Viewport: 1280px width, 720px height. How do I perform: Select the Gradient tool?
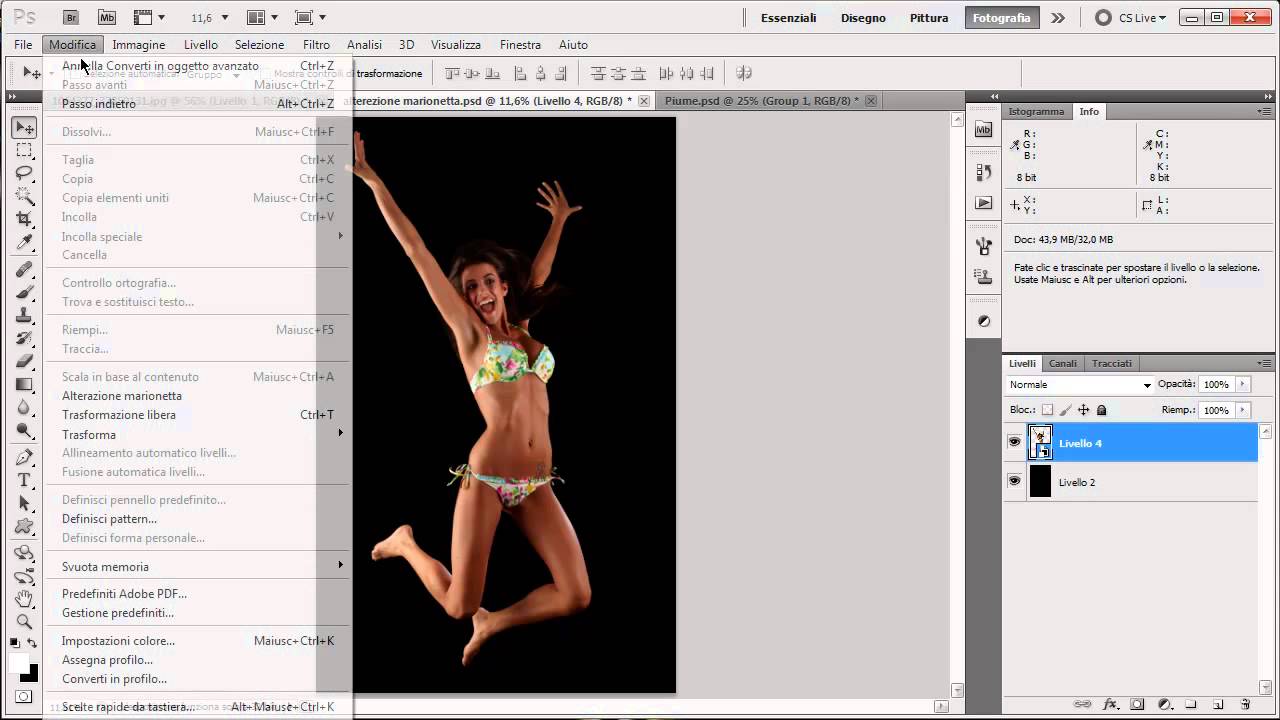(x=25, y=384)
